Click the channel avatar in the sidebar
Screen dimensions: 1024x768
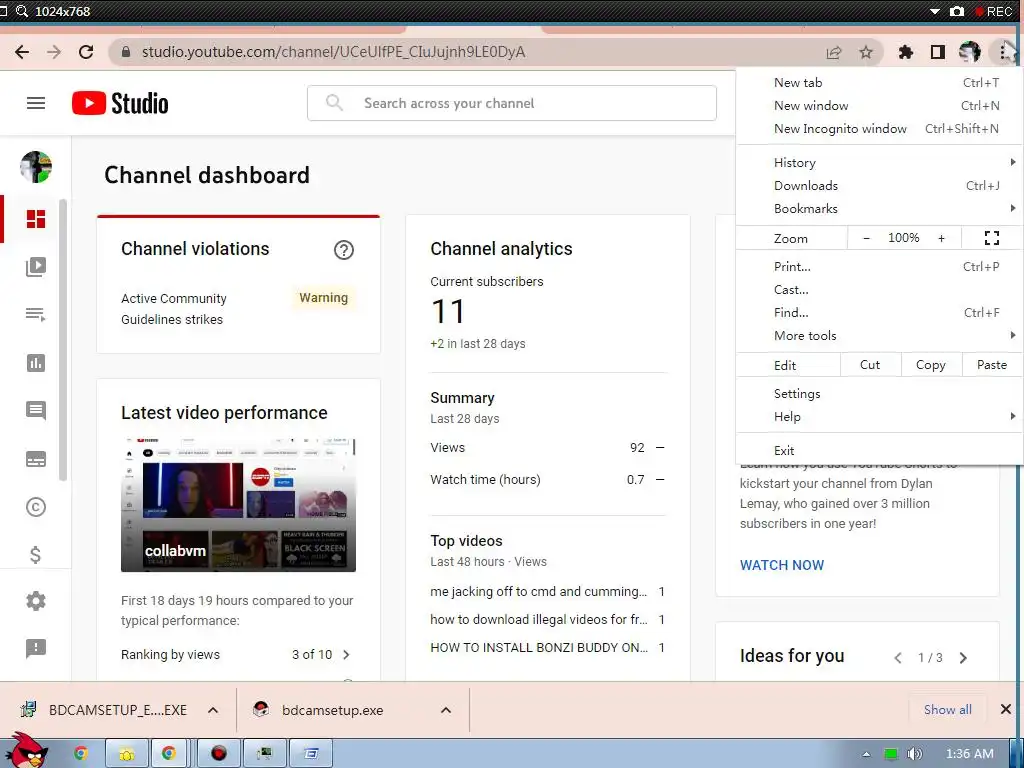click(x=36, y=167)
